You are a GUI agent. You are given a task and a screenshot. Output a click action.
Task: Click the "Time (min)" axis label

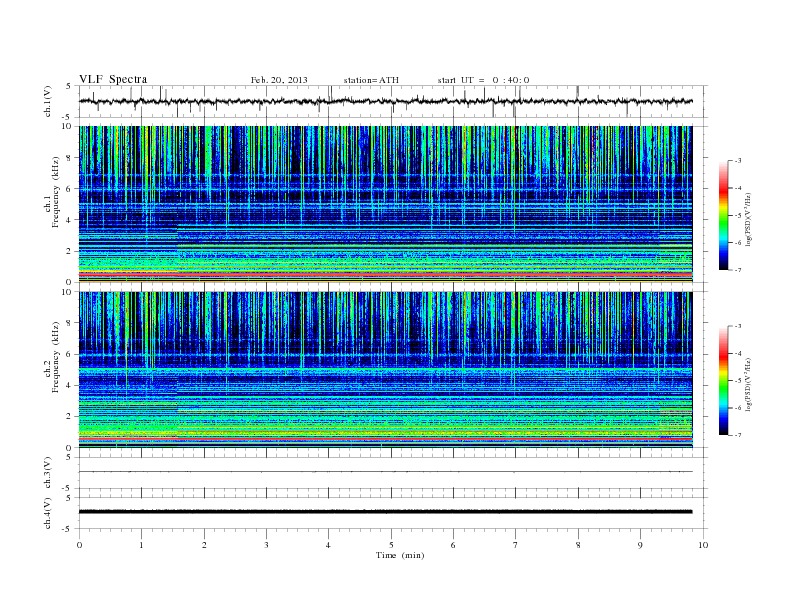[400, 555]
